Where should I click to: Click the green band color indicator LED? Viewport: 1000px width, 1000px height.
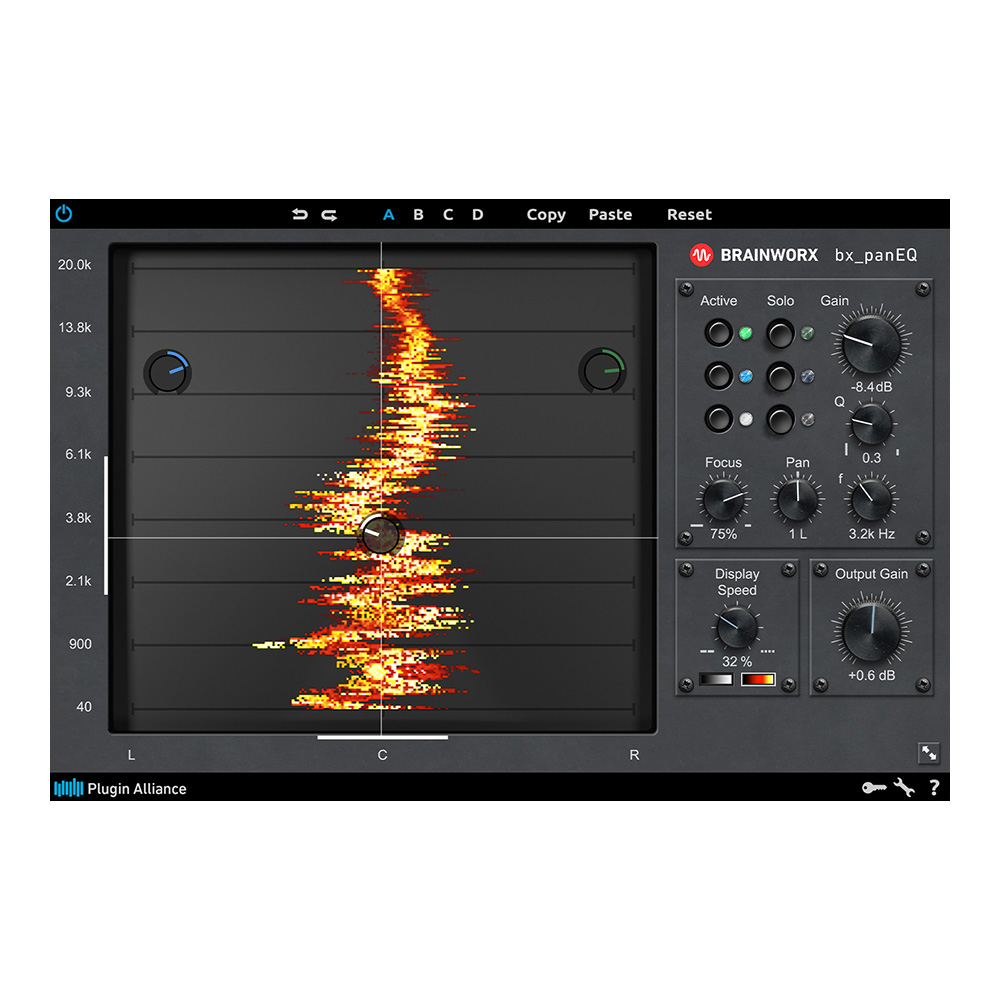tap(745, 333)
